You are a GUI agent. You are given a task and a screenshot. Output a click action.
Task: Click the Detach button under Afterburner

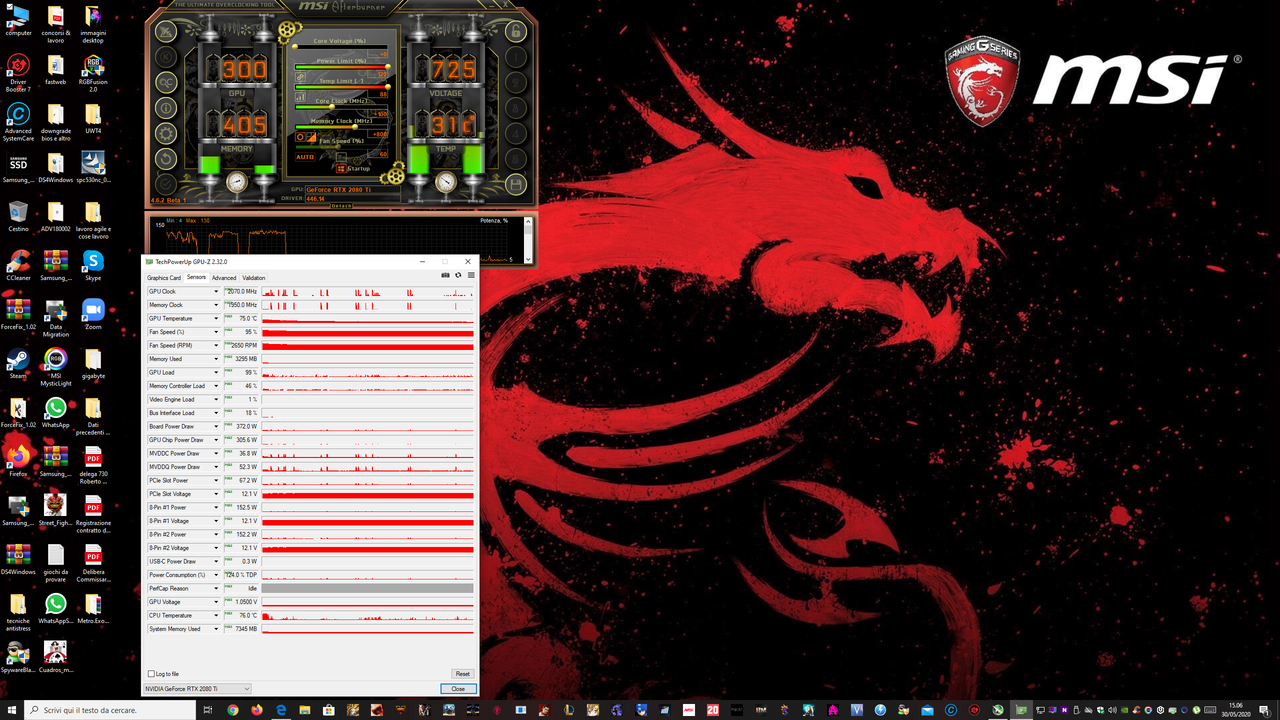click(x=341, y=206)
